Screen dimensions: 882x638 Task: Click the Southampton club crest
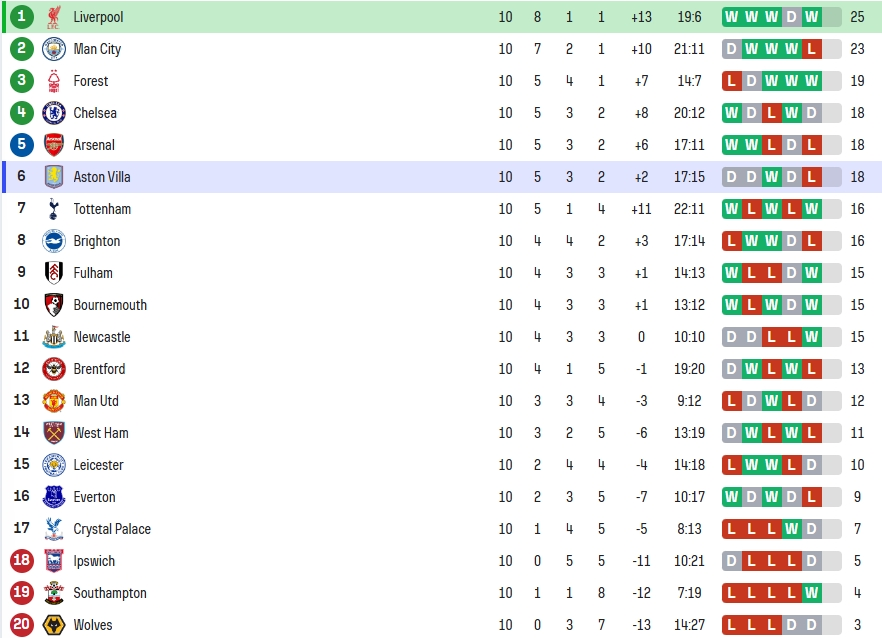54,593
